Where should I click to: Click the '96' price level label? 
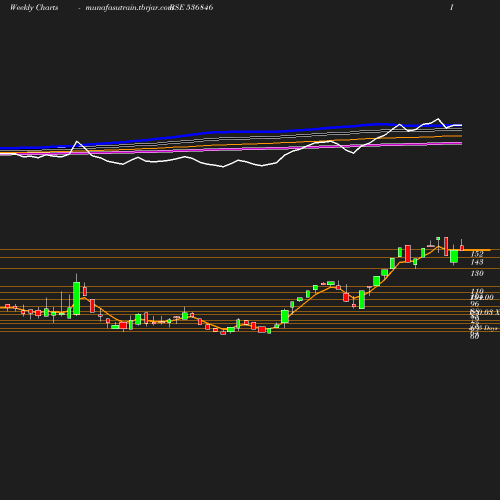pos(475,304)
